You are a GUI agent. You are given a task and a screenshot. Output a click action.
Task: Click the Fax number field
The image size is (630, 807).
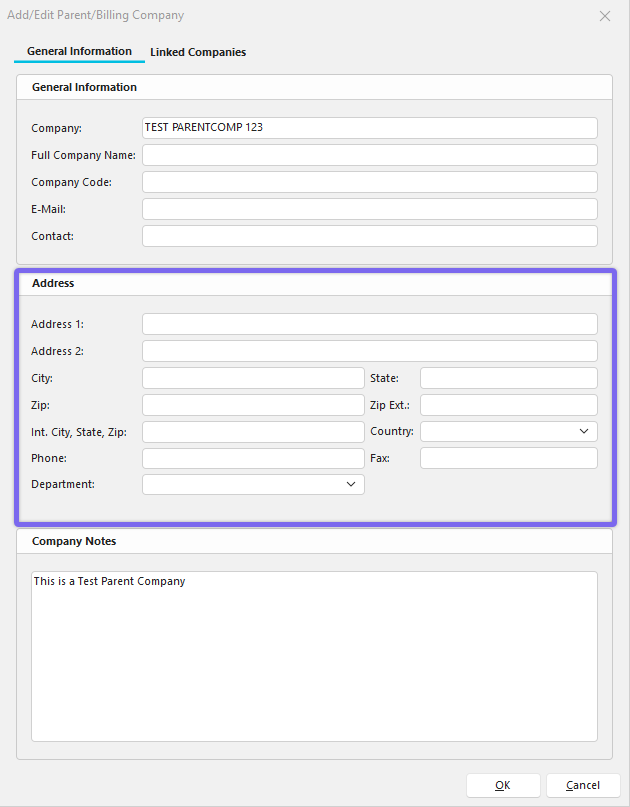point(508,458)
